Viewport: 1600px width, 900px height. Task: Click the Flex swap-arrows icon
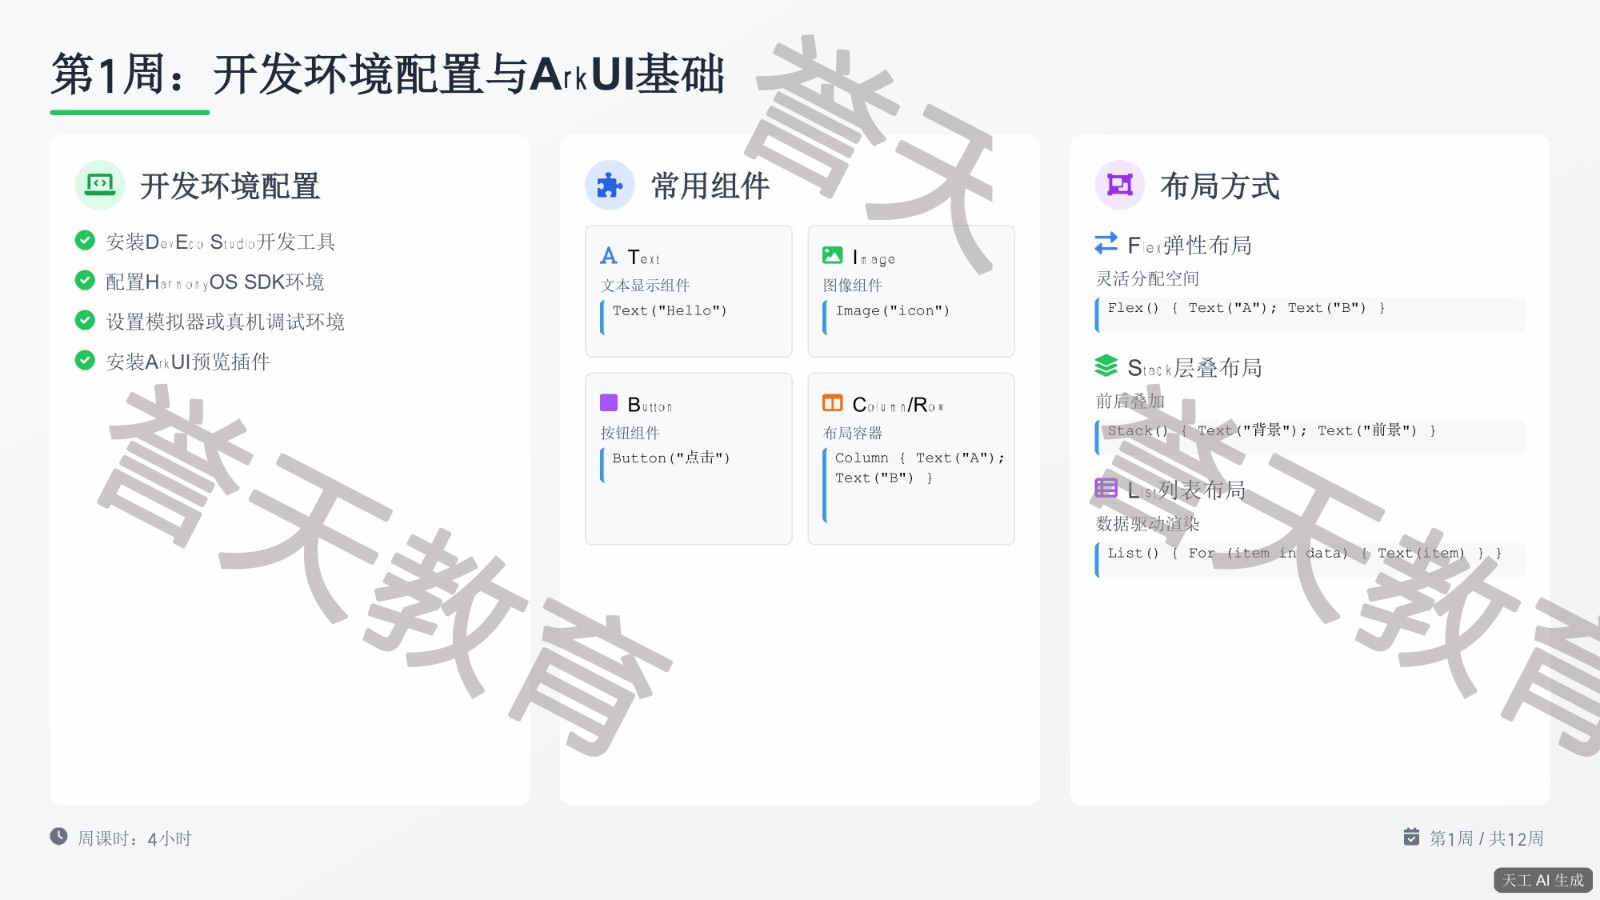point(1106,243)
